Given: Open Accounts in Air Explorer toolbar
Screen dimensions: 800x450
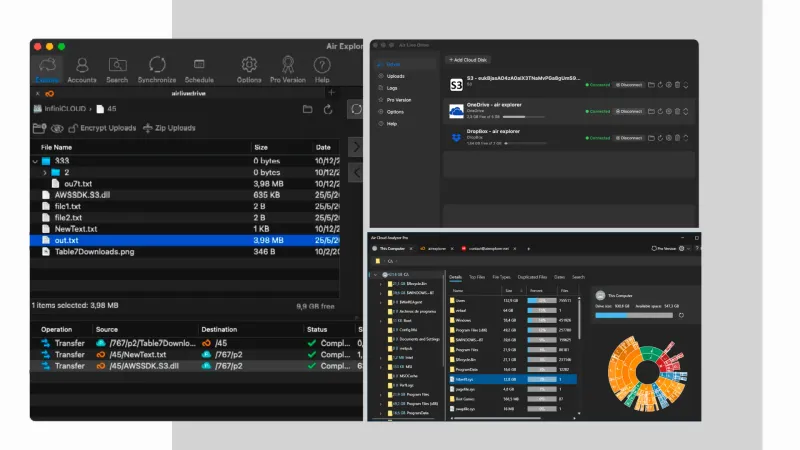Looking at the screenshot, I should 82,69.
